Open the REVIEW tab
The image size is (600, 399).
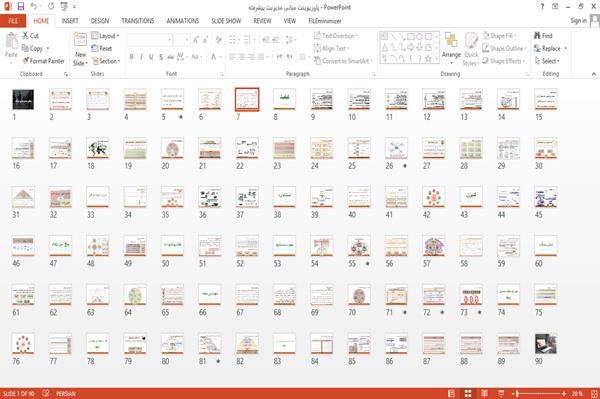pyautogui.click(x=262, y=21)
